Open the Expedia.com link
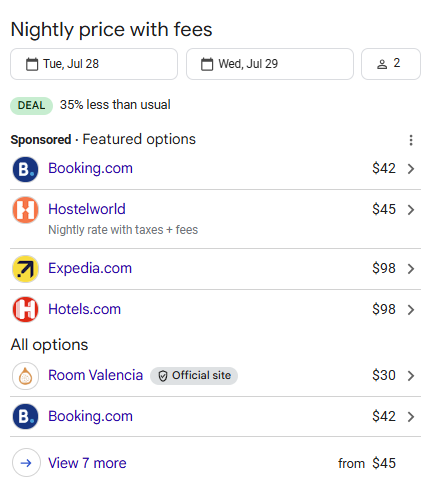Viewport: 445px width, 486px height. tap(90, 268)
